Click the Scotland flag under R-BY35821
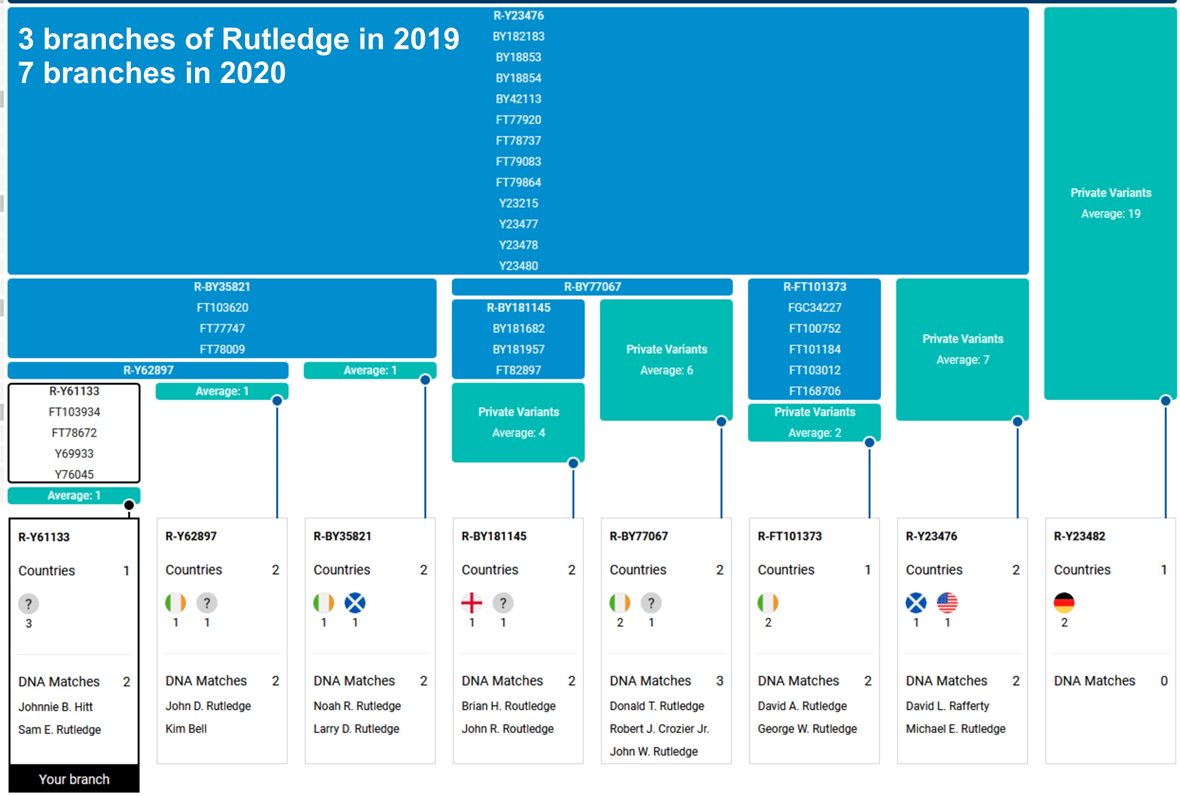The width and height of the screenshot is (1180, 796). [x=355, y=603]
